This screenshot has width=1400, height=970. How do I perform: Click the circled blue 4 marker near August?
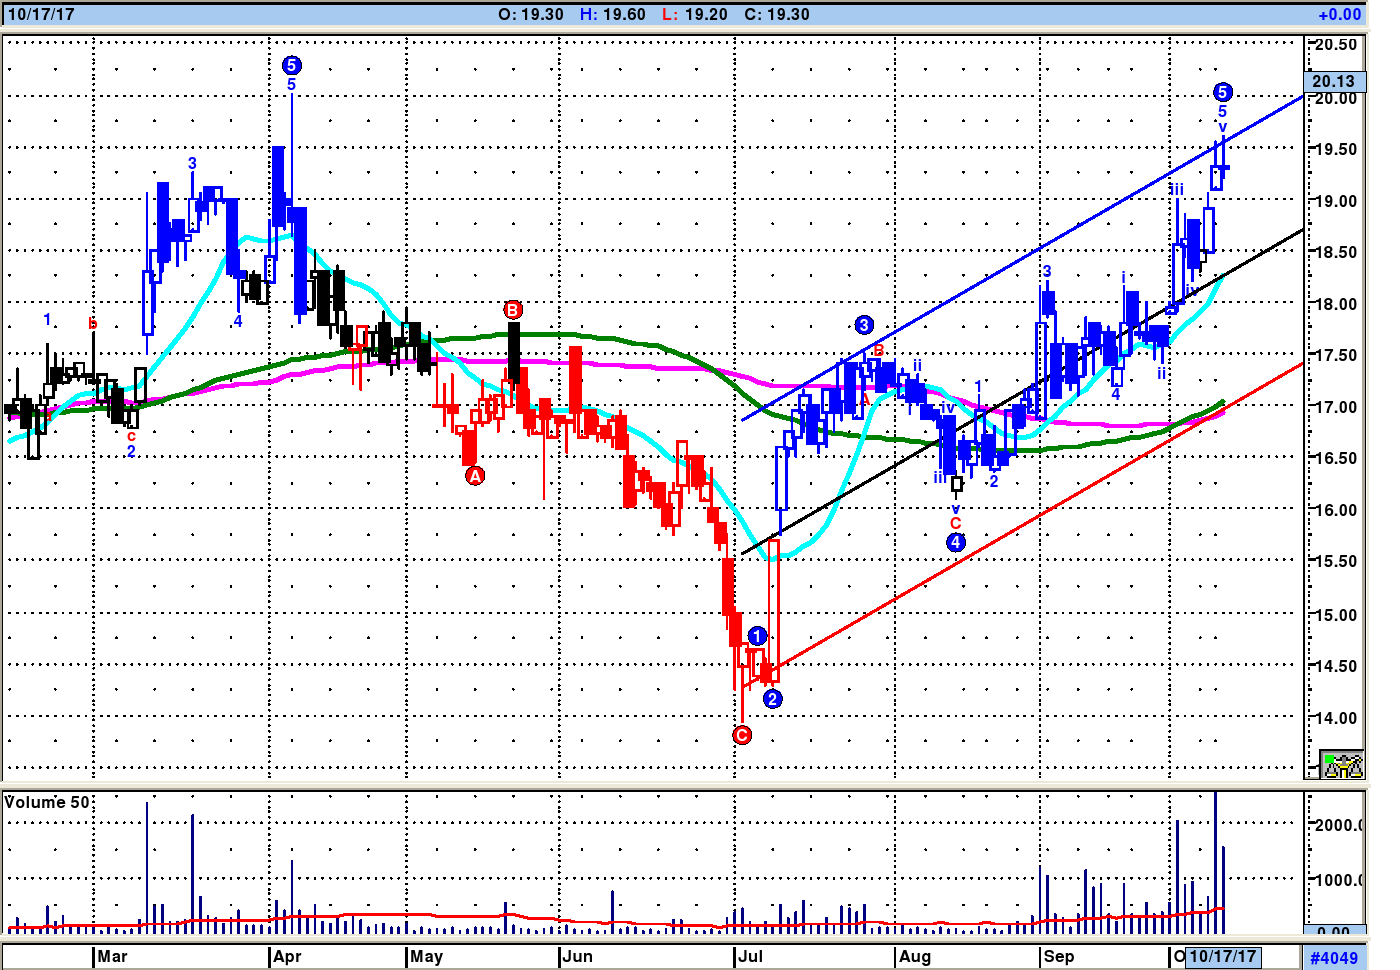point(956,542)
